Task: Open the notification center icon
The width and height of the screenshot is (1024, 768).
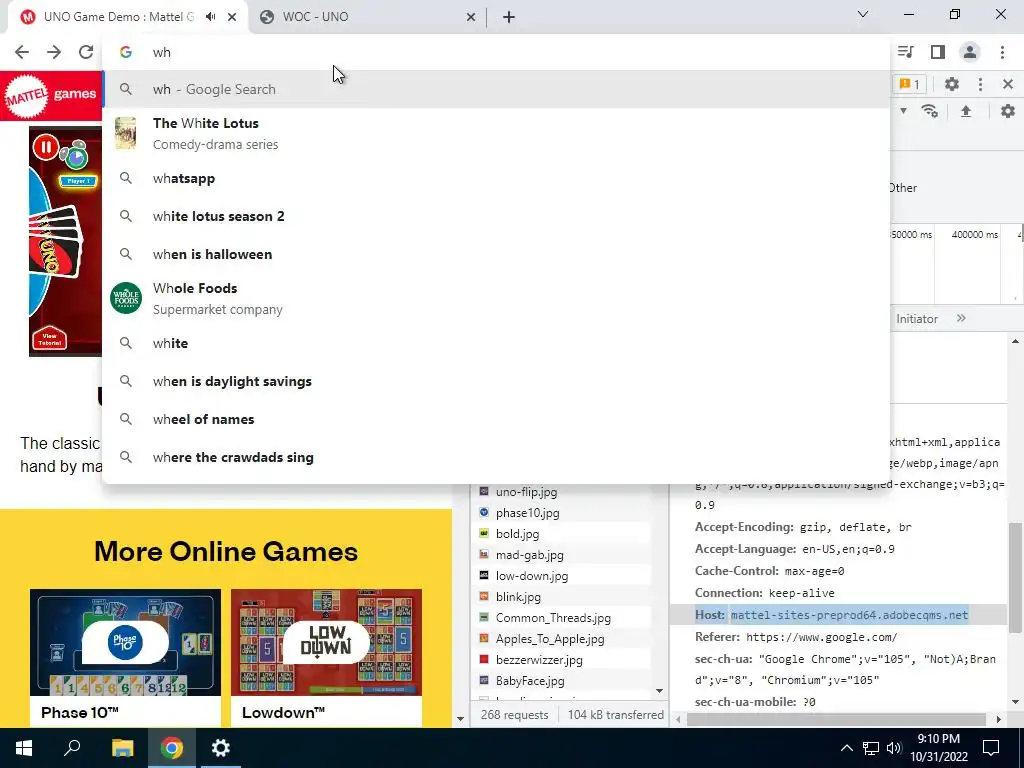Action: click(x=991, y=748)
